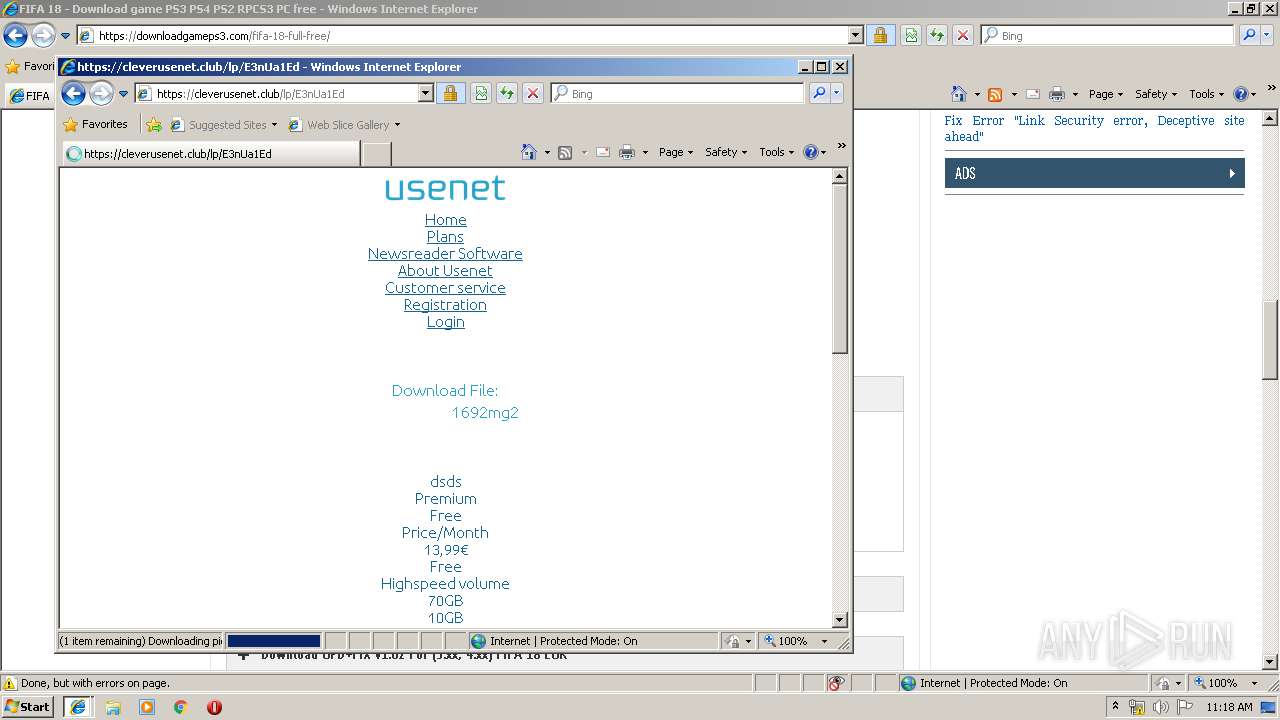
Task: Open the Page menu in main window
Action: pos(1106,94)
